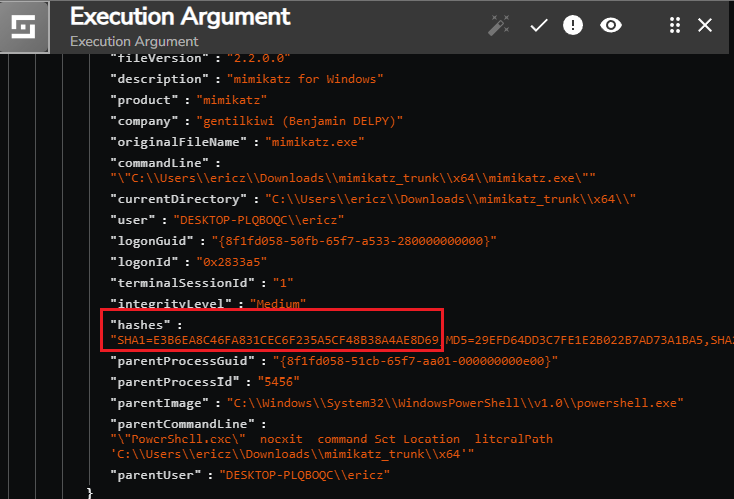Screen dimensions: 734x499
Task: Select the parentCommandLine PowerShell.exe line
Action: coord(331,439)
